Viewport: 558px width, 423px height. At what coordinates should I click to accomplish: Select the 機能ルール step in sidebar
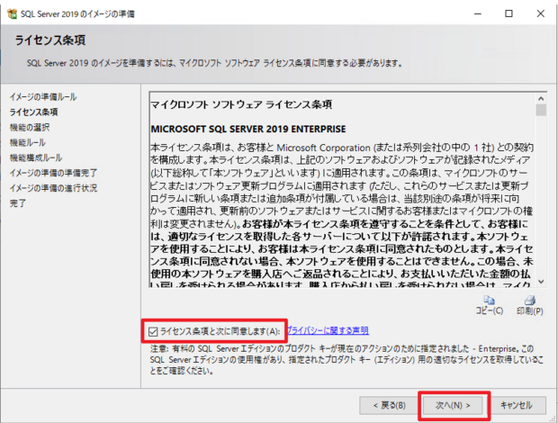(x=27, y=143)
